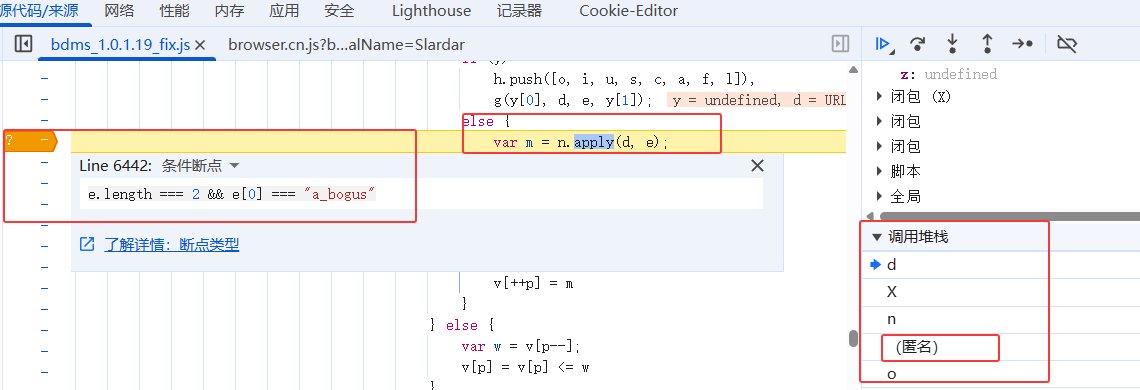Switch to the 应用 panel
Image resolution: width=1140 pixels, height=390 pixels.
click(x=284, y=11)
